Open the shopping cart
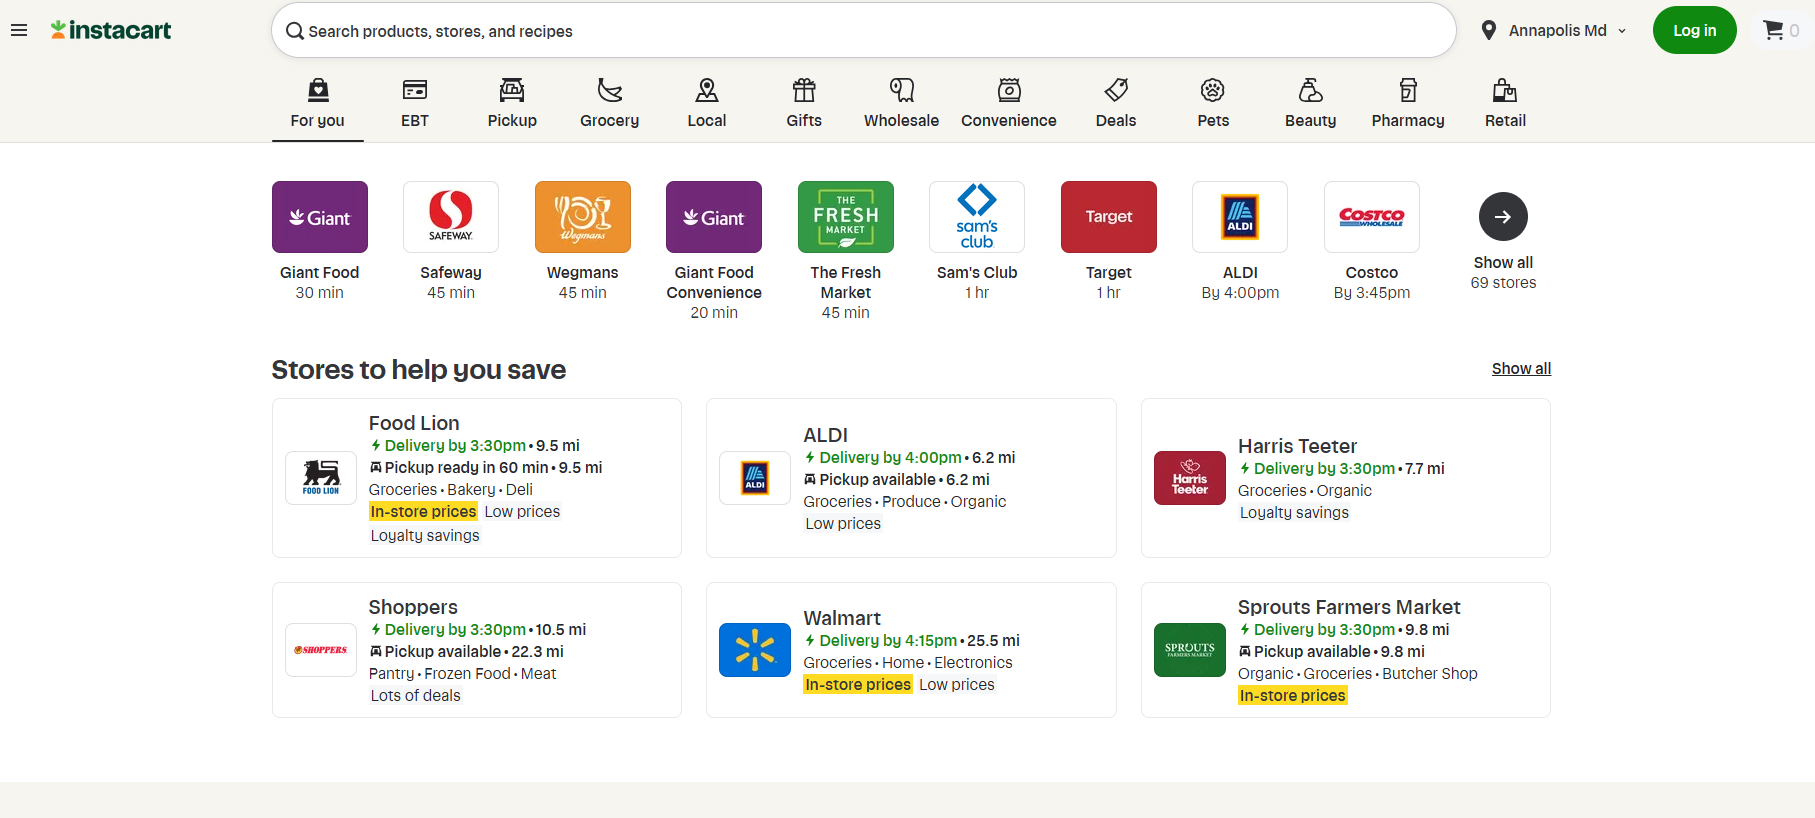This screenshot has width=1815, height=818. click(x=1779, y=30)
